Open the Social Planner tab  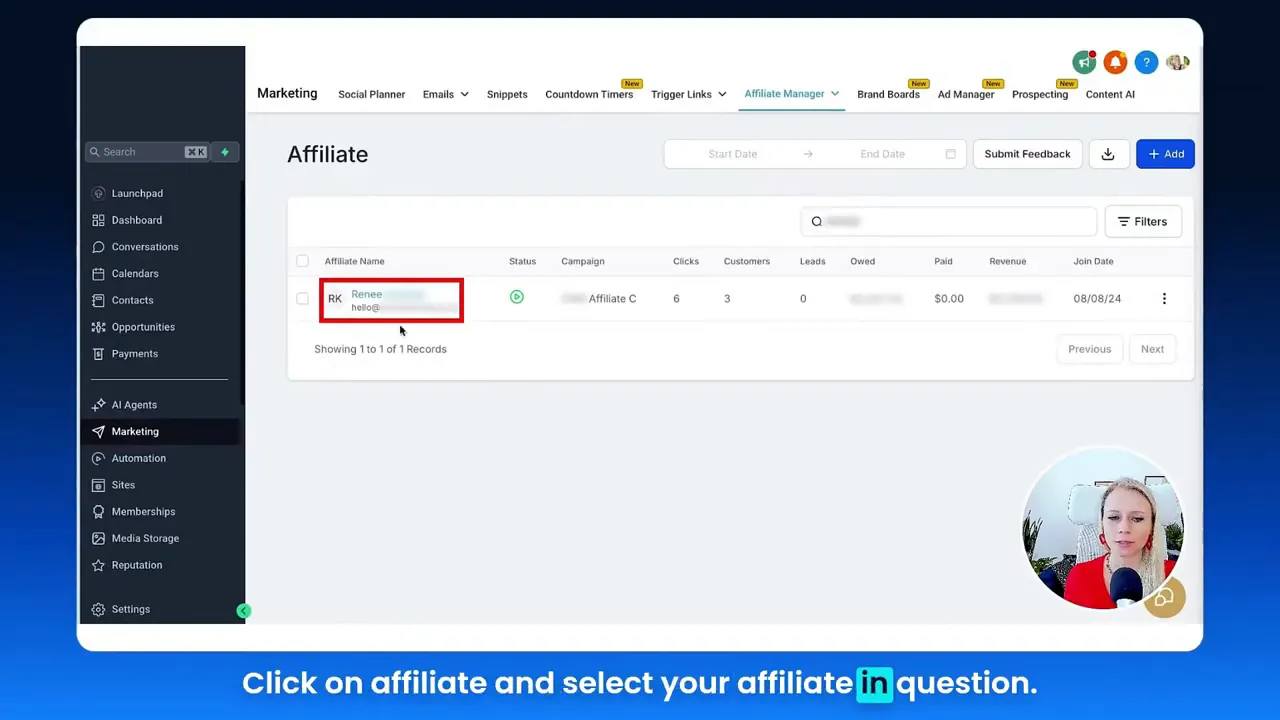coord(371,94)
